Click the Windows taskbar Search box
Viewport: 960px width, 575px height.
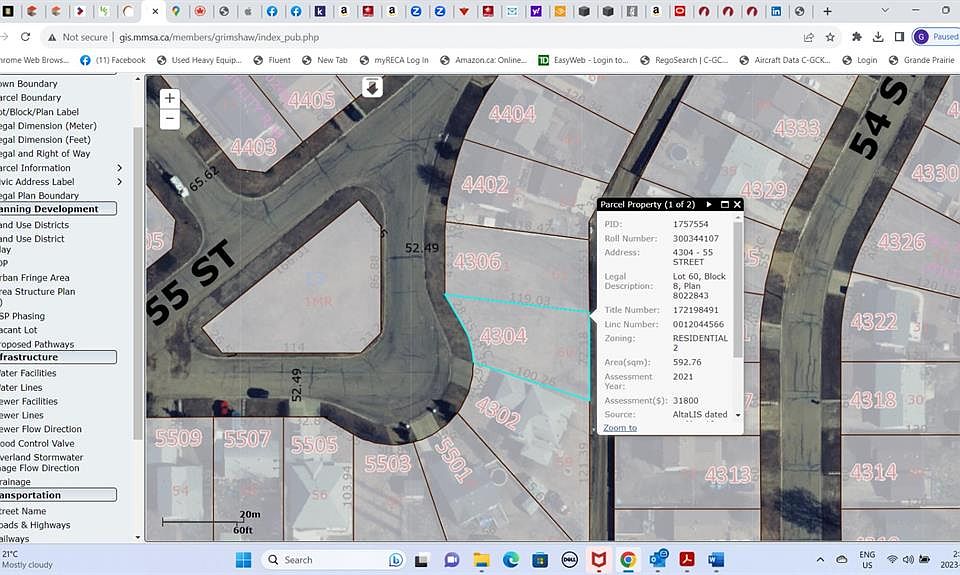334,560
